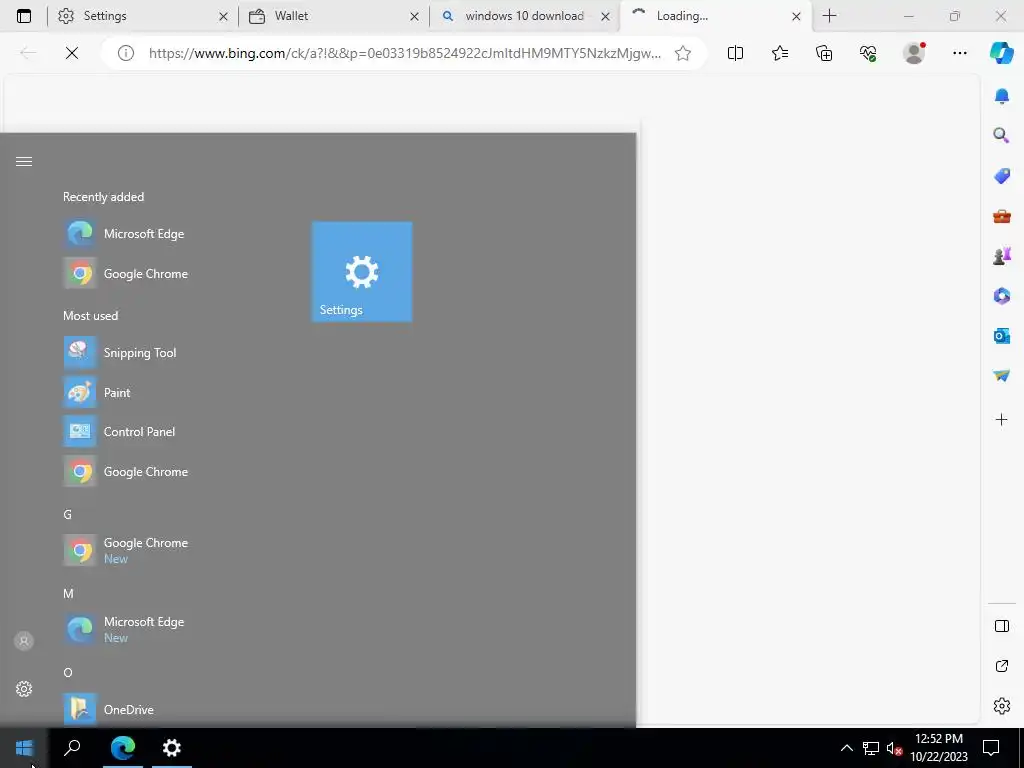Screen dimensions: 1024x768
Task: Open Drop paper plane icon in sidebar
Action: (1002, 376)
